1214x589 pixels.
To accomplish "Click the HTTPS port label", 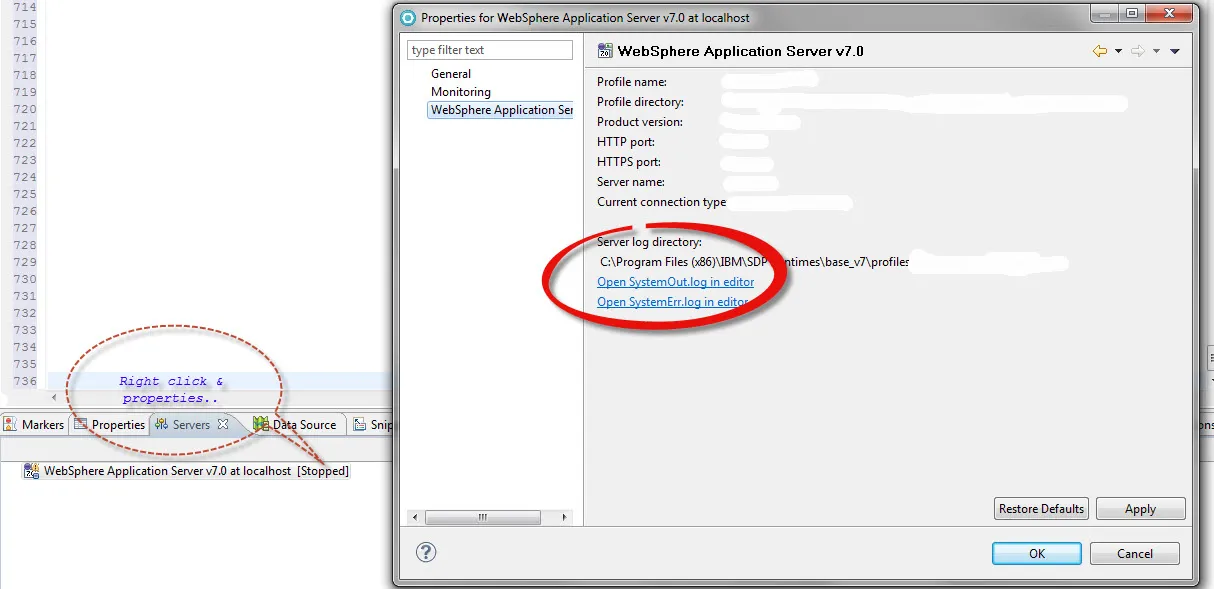I will (x=629, y=162).
